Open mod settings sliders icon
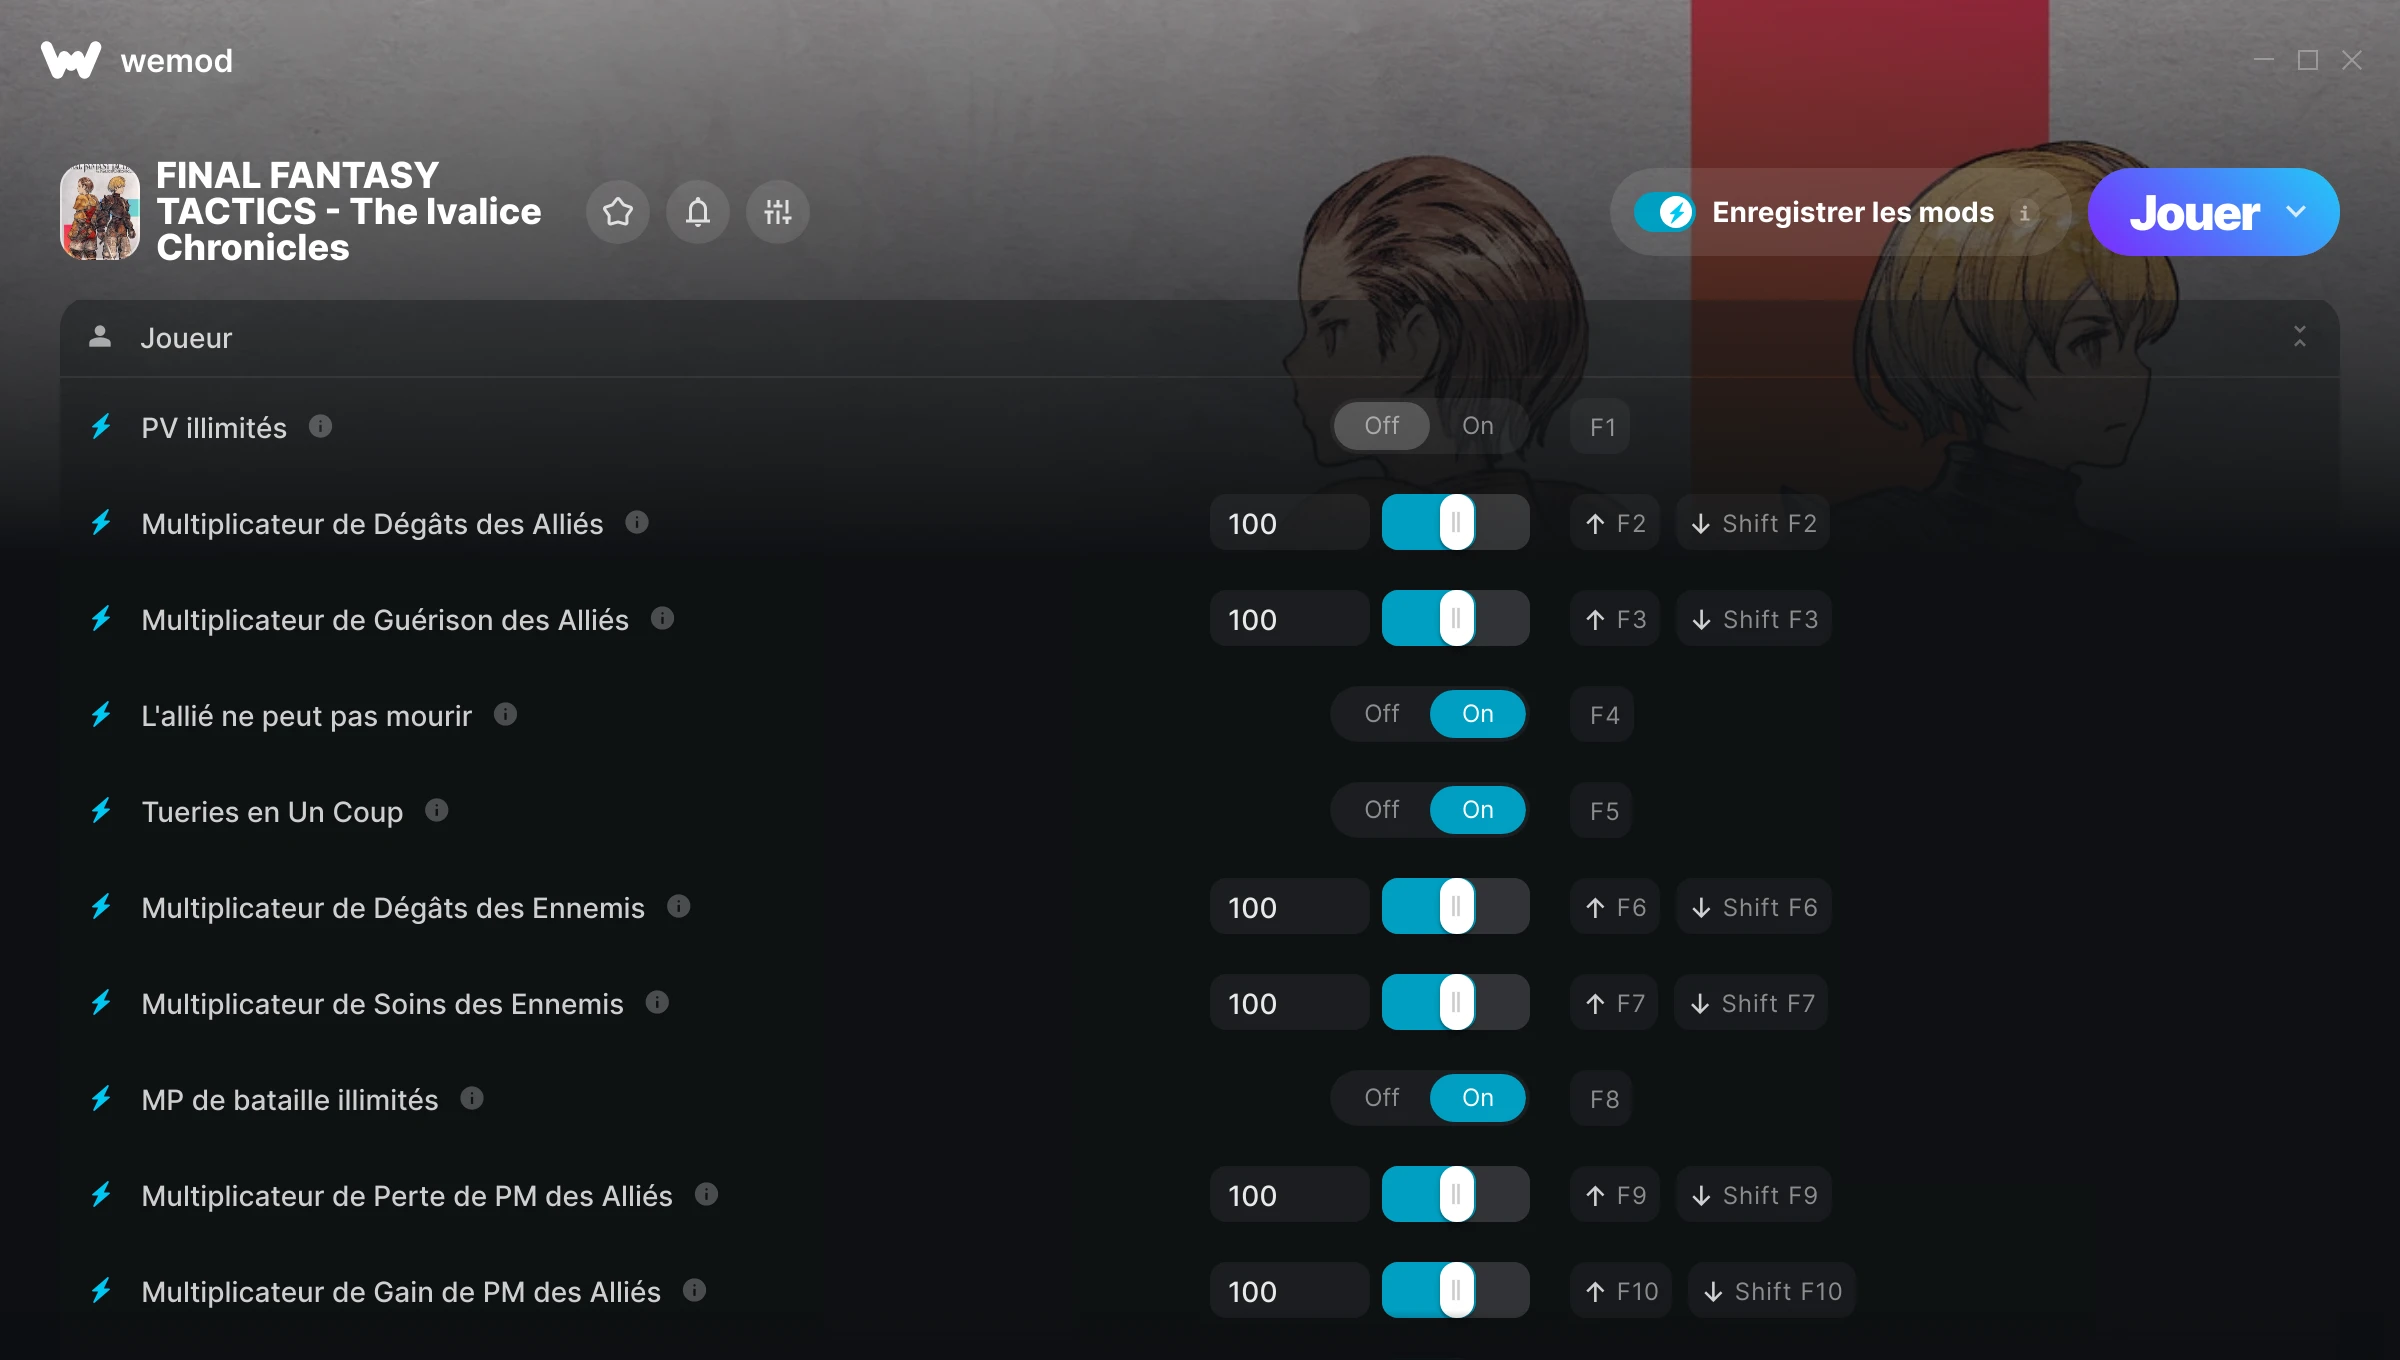 click(x=778, y=212)
